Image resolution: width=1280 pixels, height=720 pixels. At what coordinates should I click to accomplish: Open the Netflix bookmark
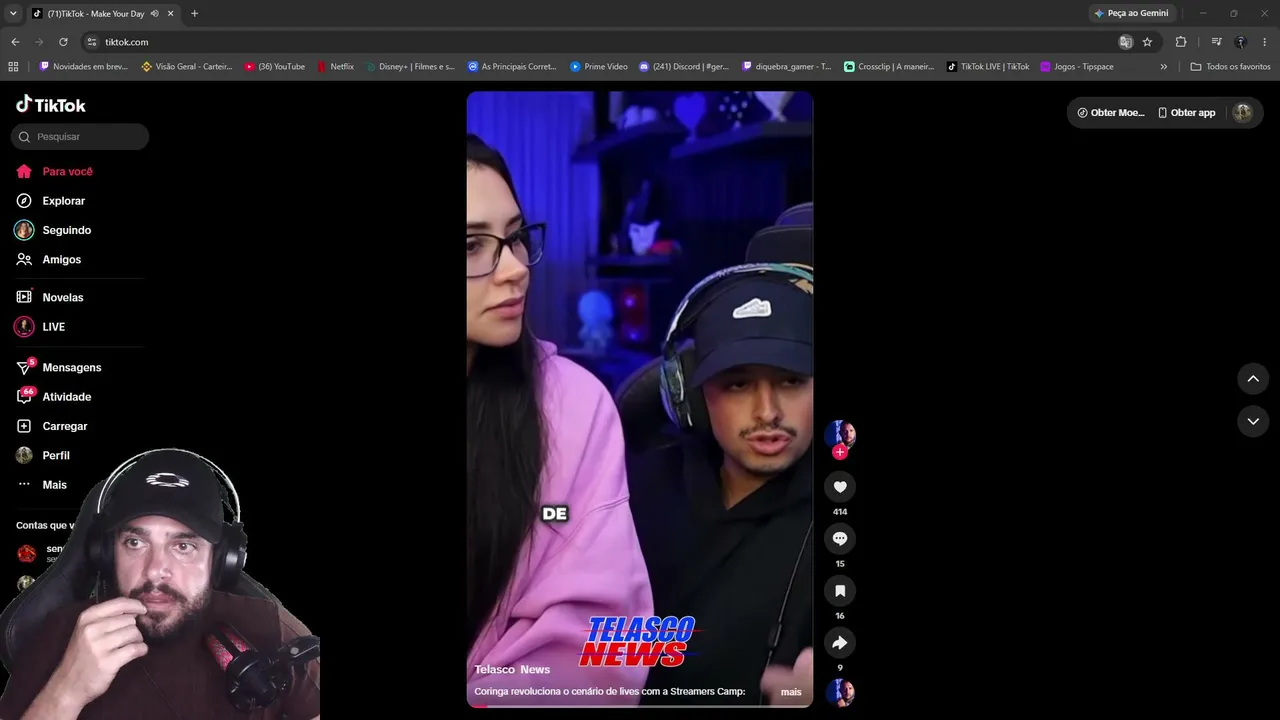[x=335, y=67]
